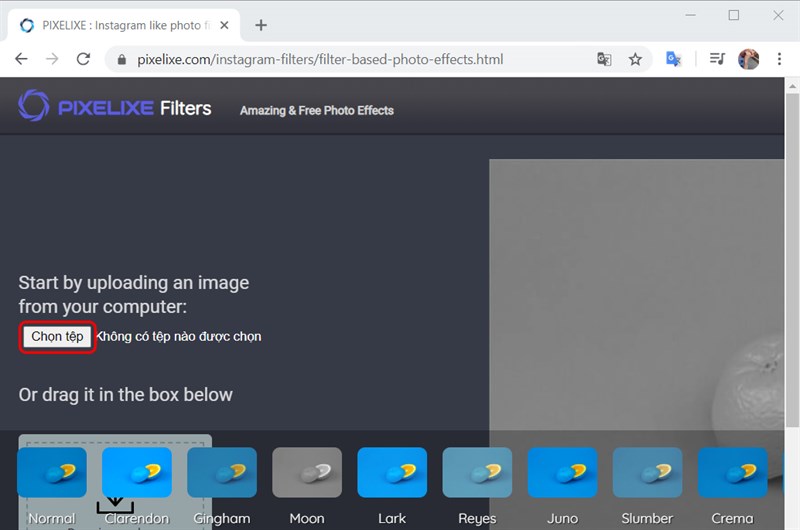Apply the Gingham filter thumbnail

(222, 472)
